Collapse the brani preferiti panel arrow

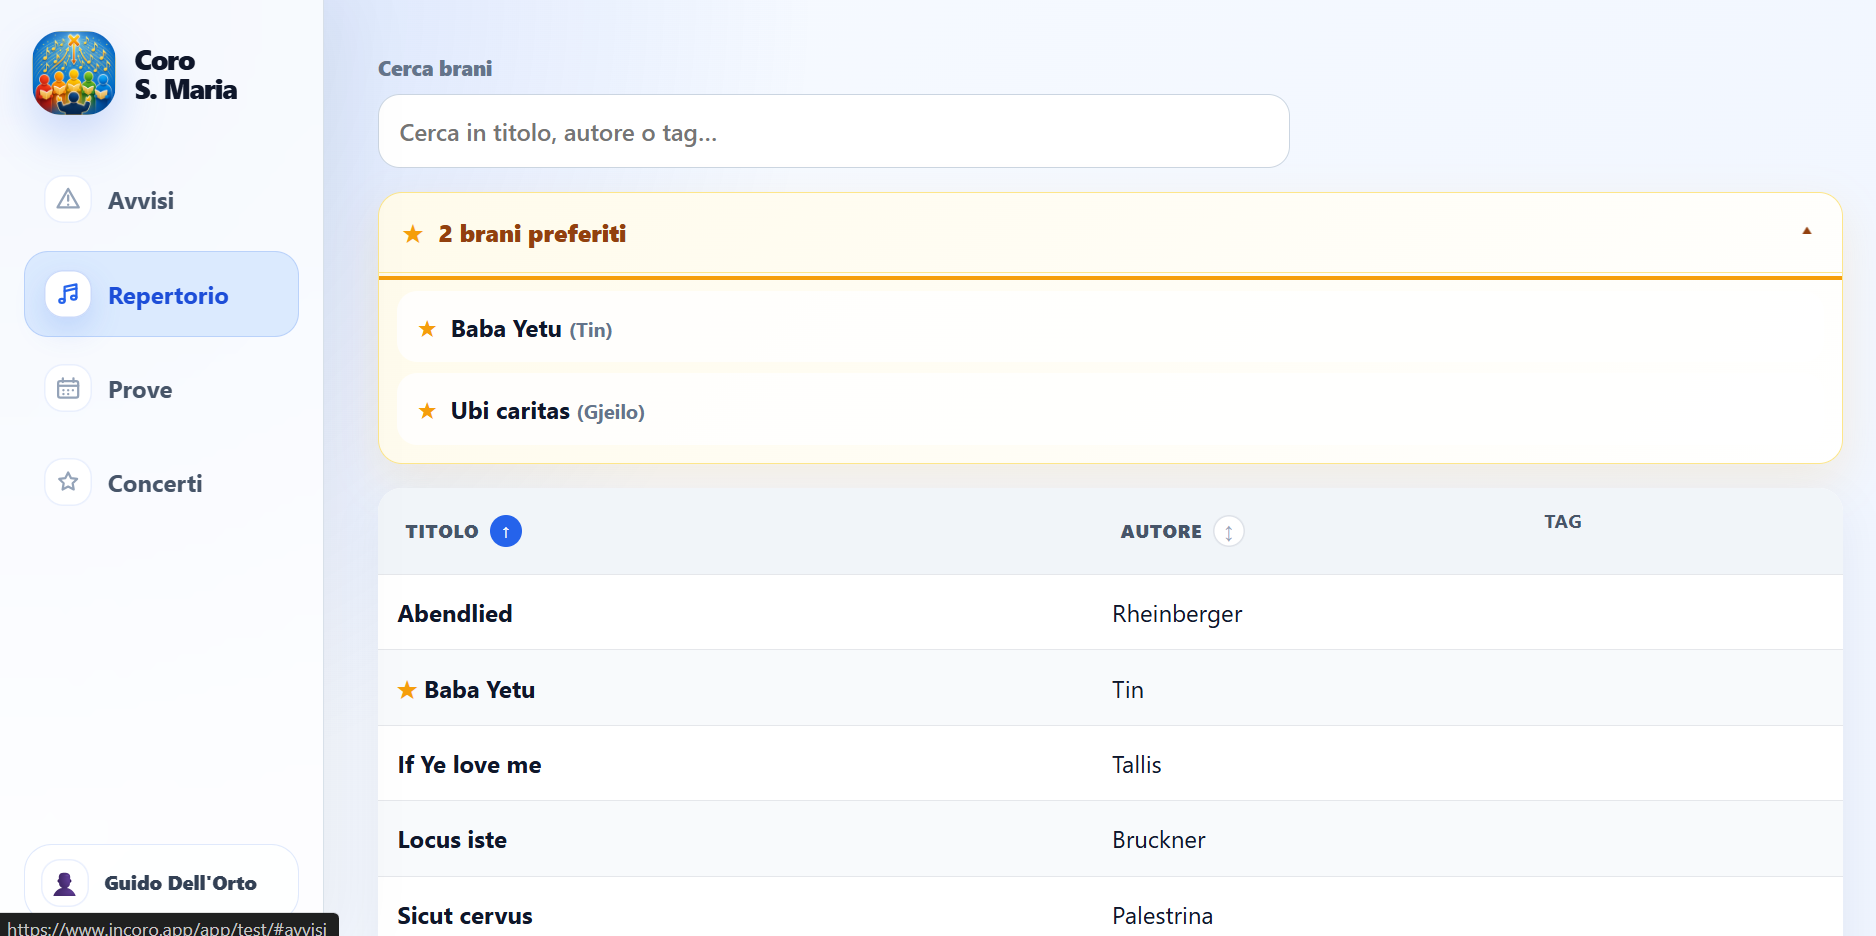click(1807, 231)
